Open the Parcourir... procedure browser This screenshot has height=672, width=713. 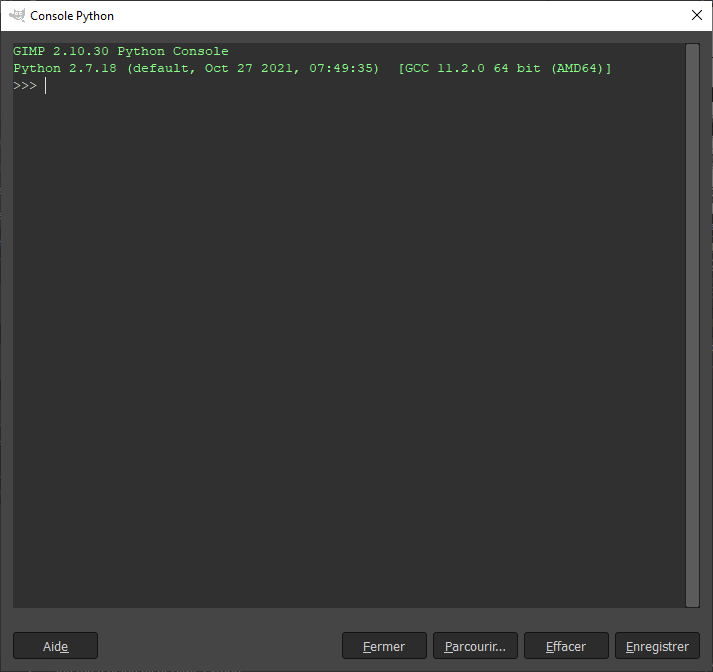pos(475,646)
